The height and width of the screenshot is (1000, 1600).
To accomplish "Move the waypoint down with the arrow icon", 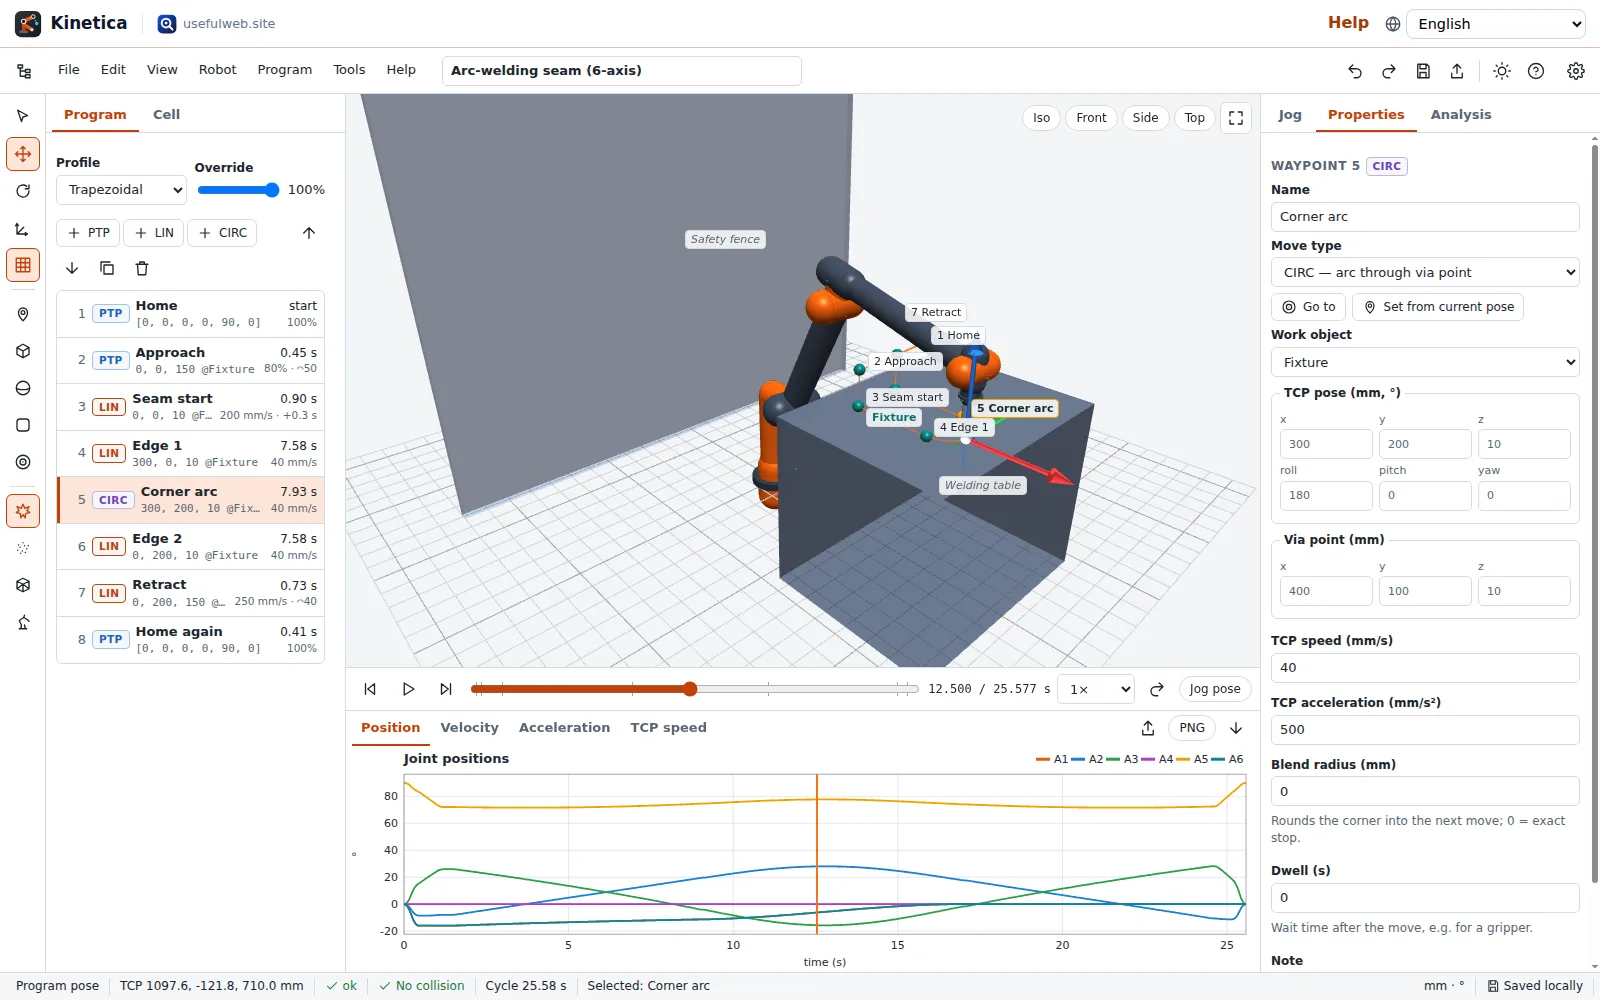I will click(x=72, y=268).
